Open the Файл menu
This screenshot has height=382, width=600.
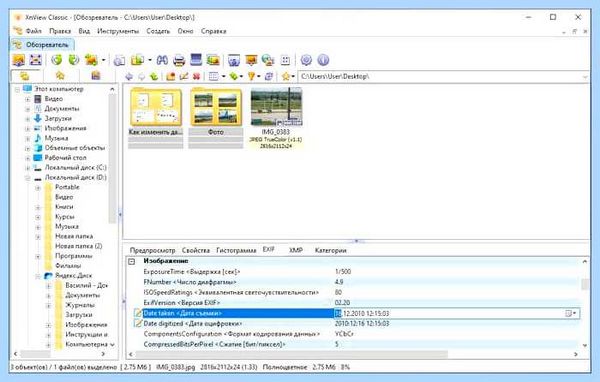pos(34,31)
